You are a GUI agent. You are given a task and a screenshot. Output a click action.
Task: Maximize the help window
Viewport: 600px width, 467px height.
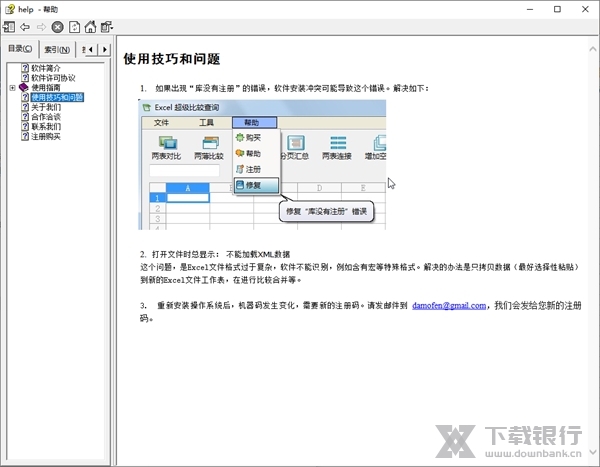pyautogui.click(x=558, y=9)
